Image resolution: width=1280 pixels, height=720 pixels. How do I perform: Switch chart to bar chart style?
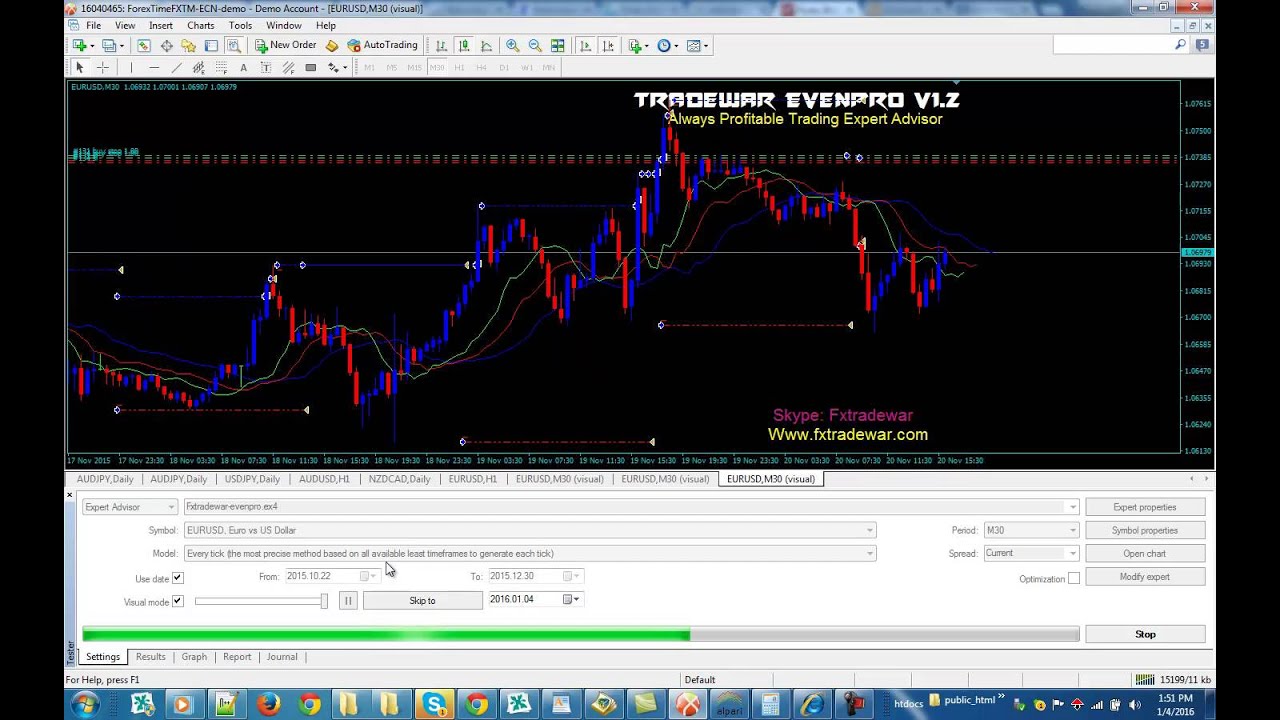tap(441, 45)
